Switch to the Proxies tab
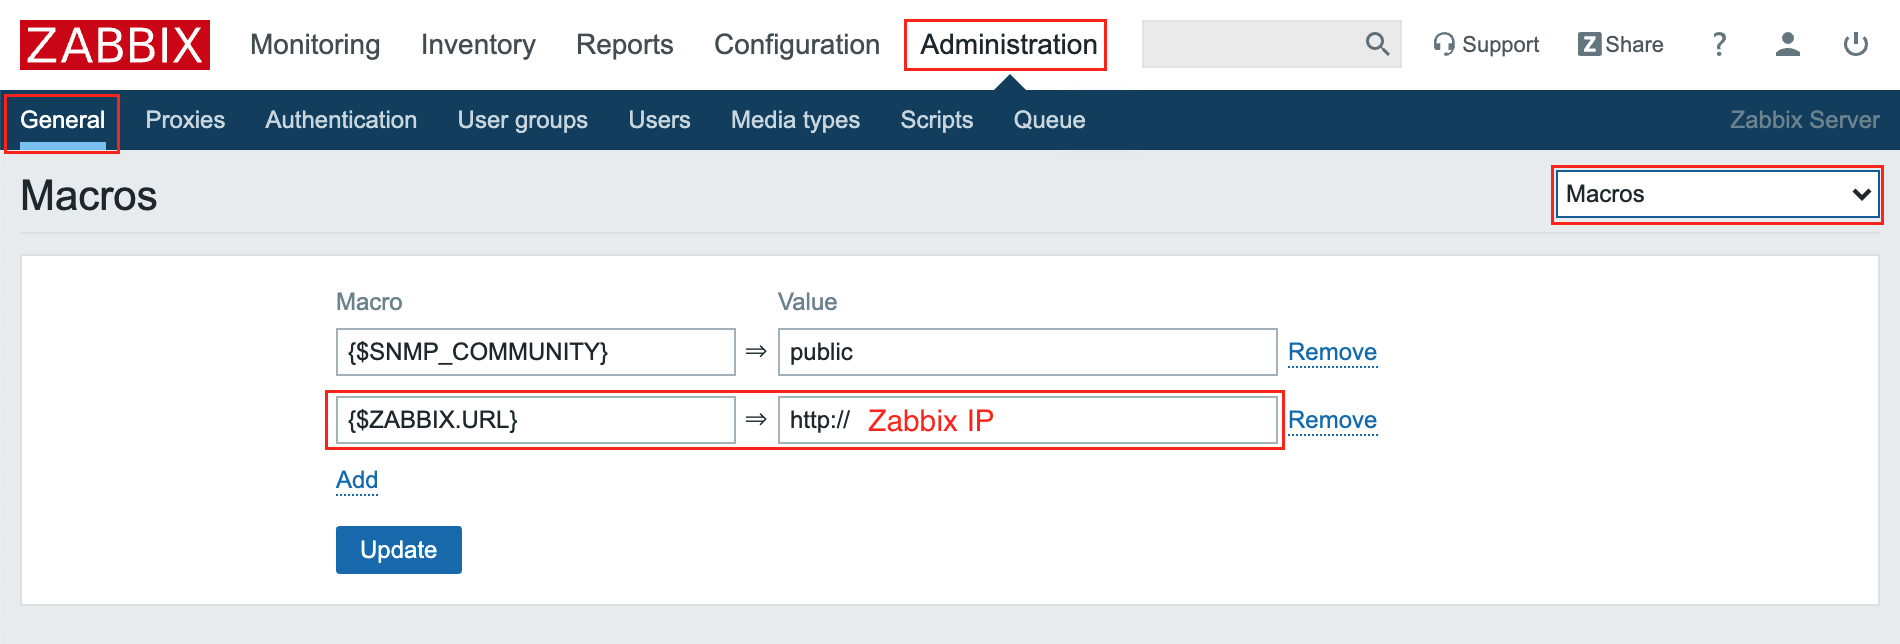This screenshot has width=1900, height=644. 185,120
